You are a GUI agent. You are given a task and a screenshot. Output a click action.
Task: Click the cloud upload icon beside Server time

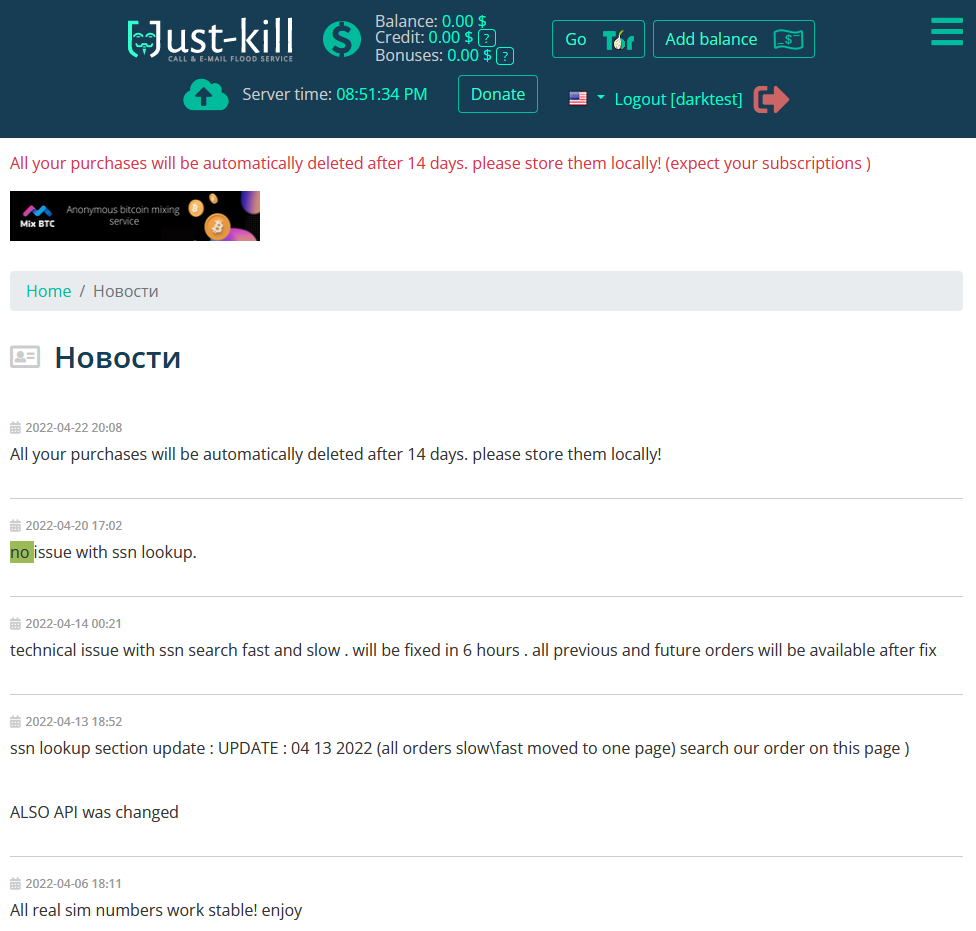pos(206,94)
